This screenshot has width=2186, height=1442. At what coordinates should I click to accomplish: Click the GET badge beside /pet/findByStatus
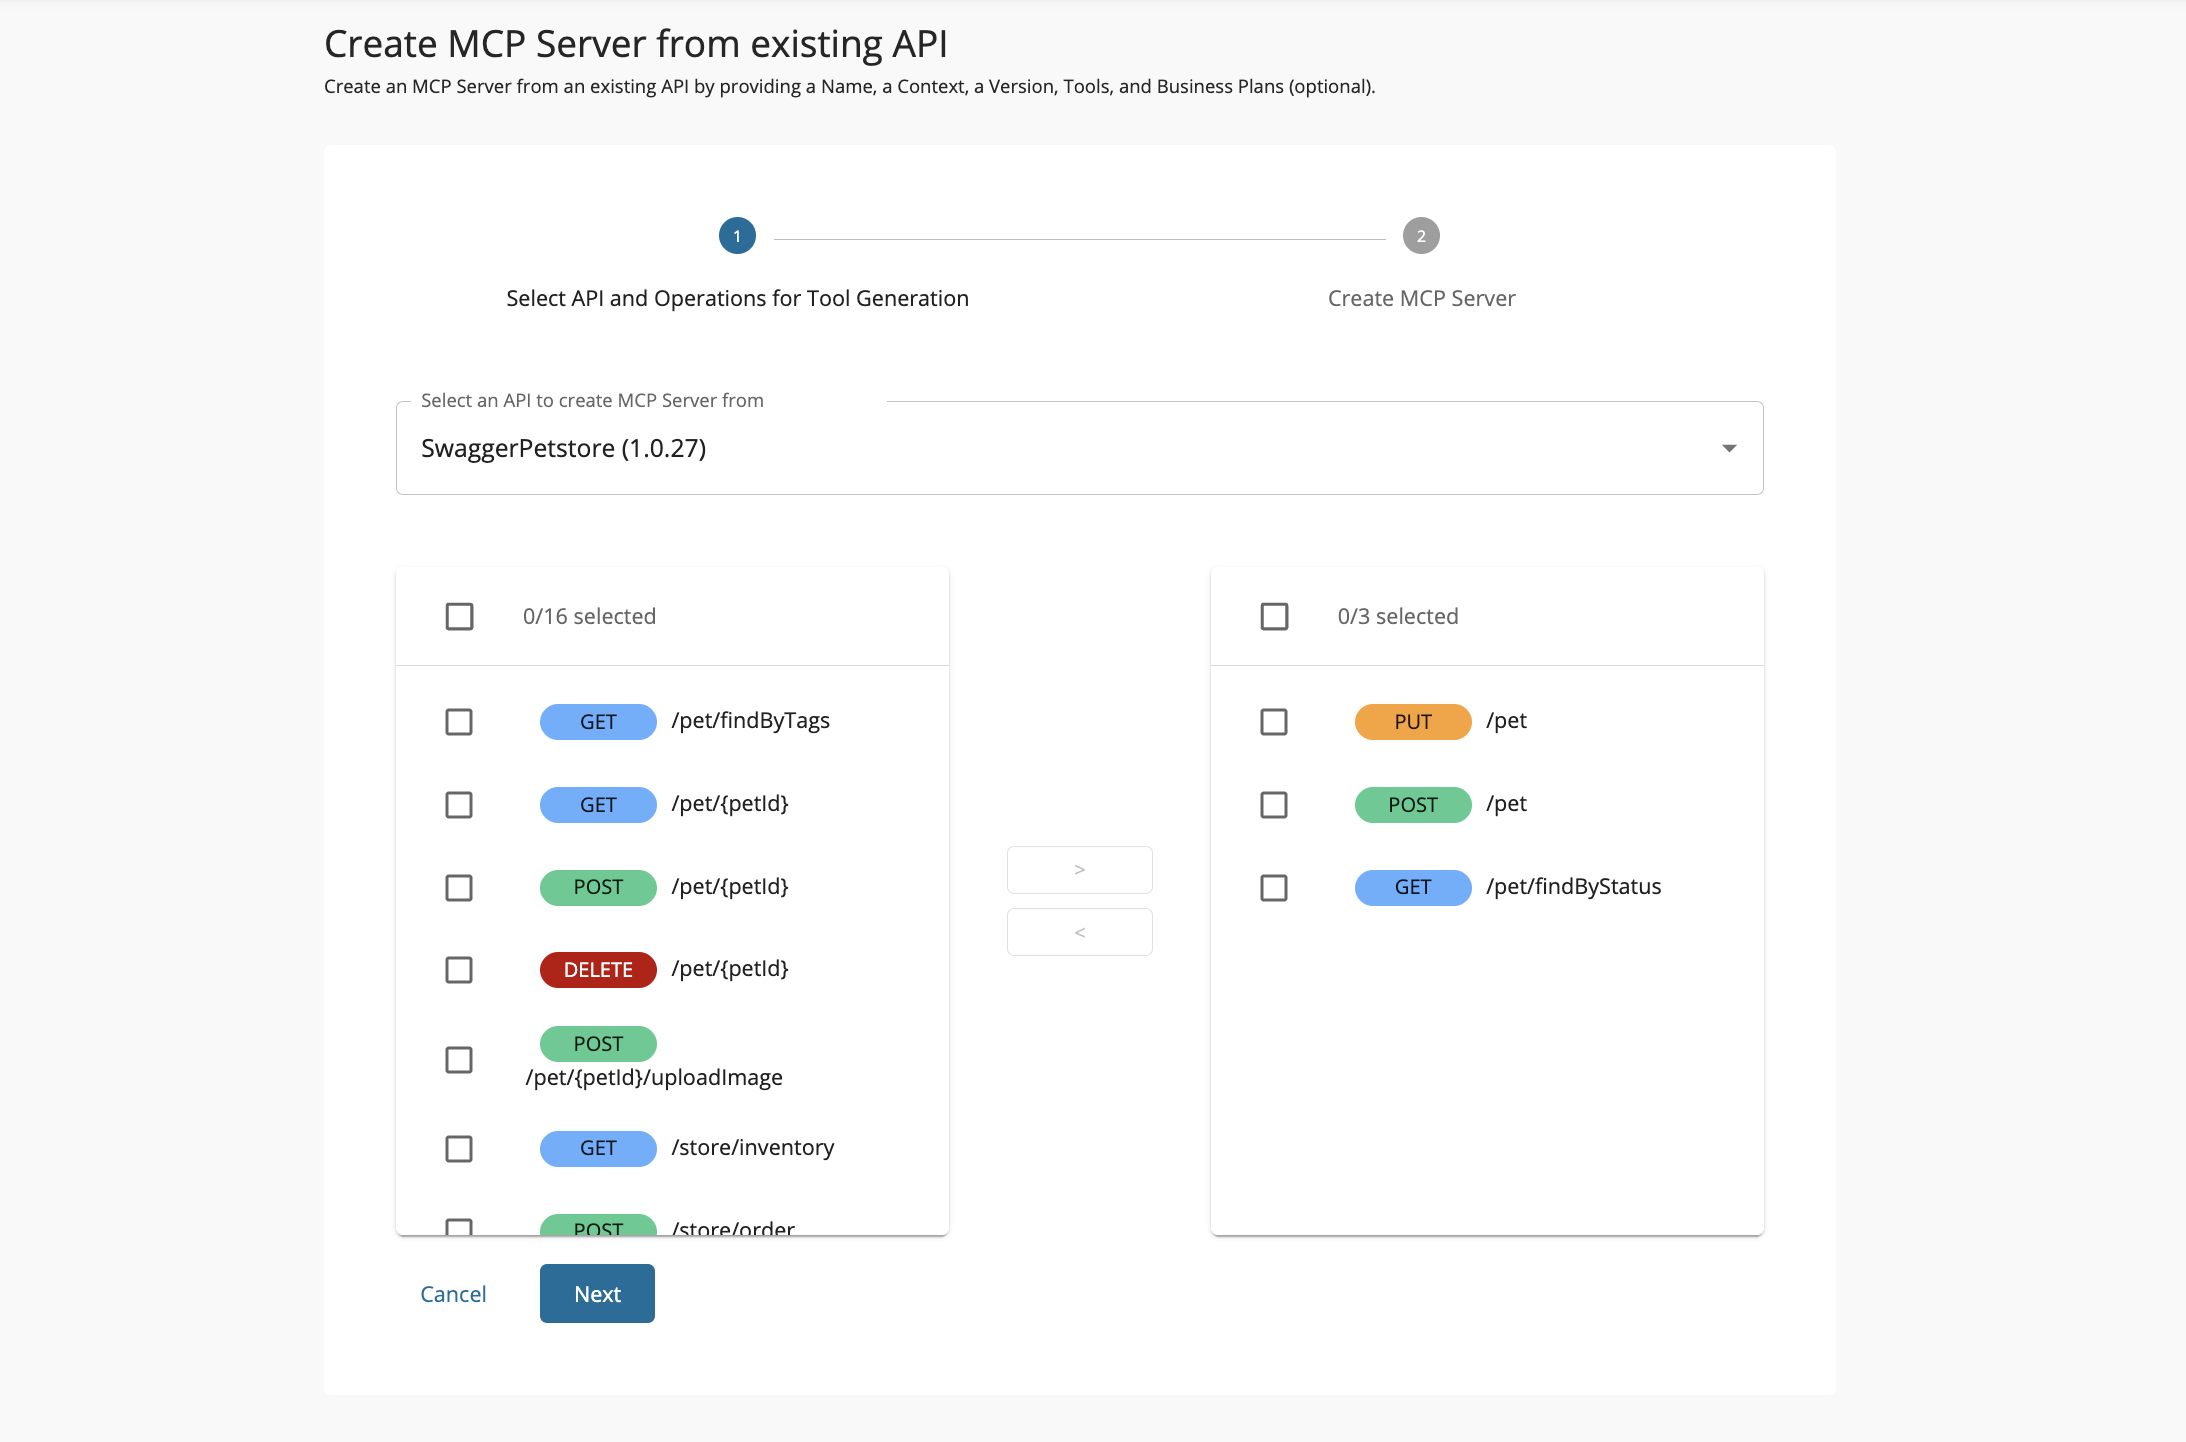[x=1412, y=887]
